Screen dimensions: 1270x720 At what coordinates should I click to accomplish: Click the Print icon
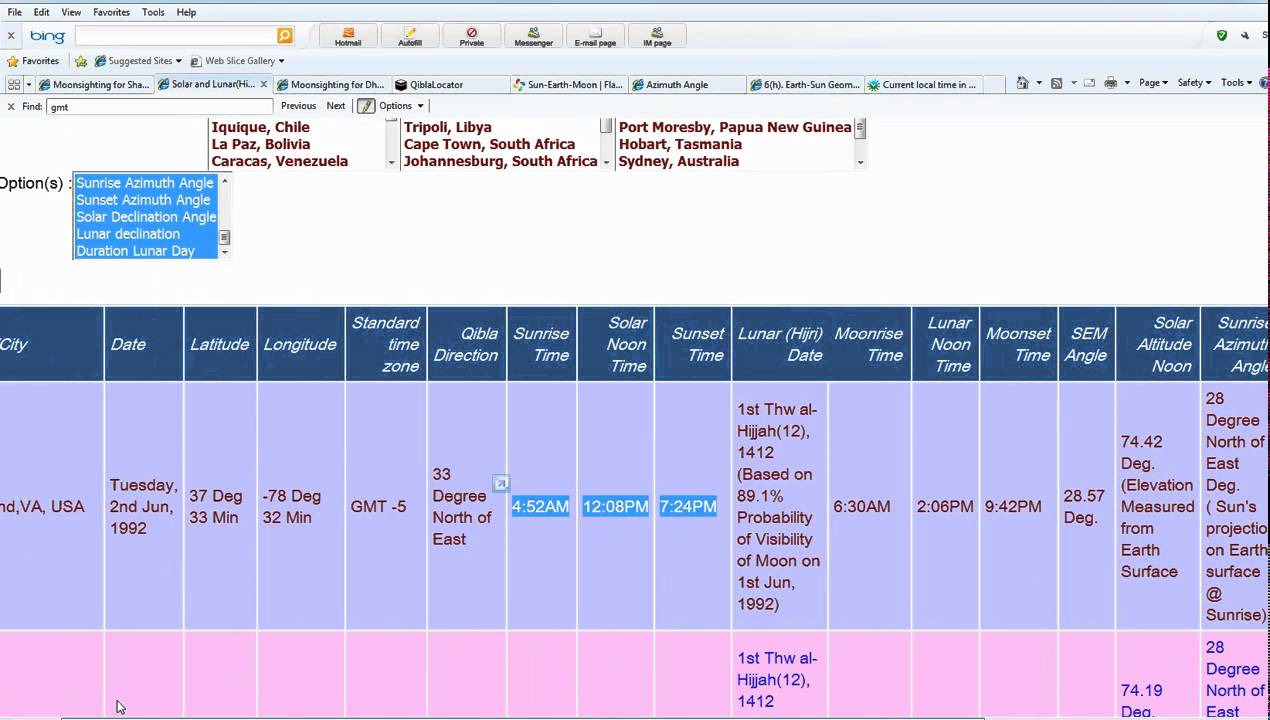[x=1110, y=83]
